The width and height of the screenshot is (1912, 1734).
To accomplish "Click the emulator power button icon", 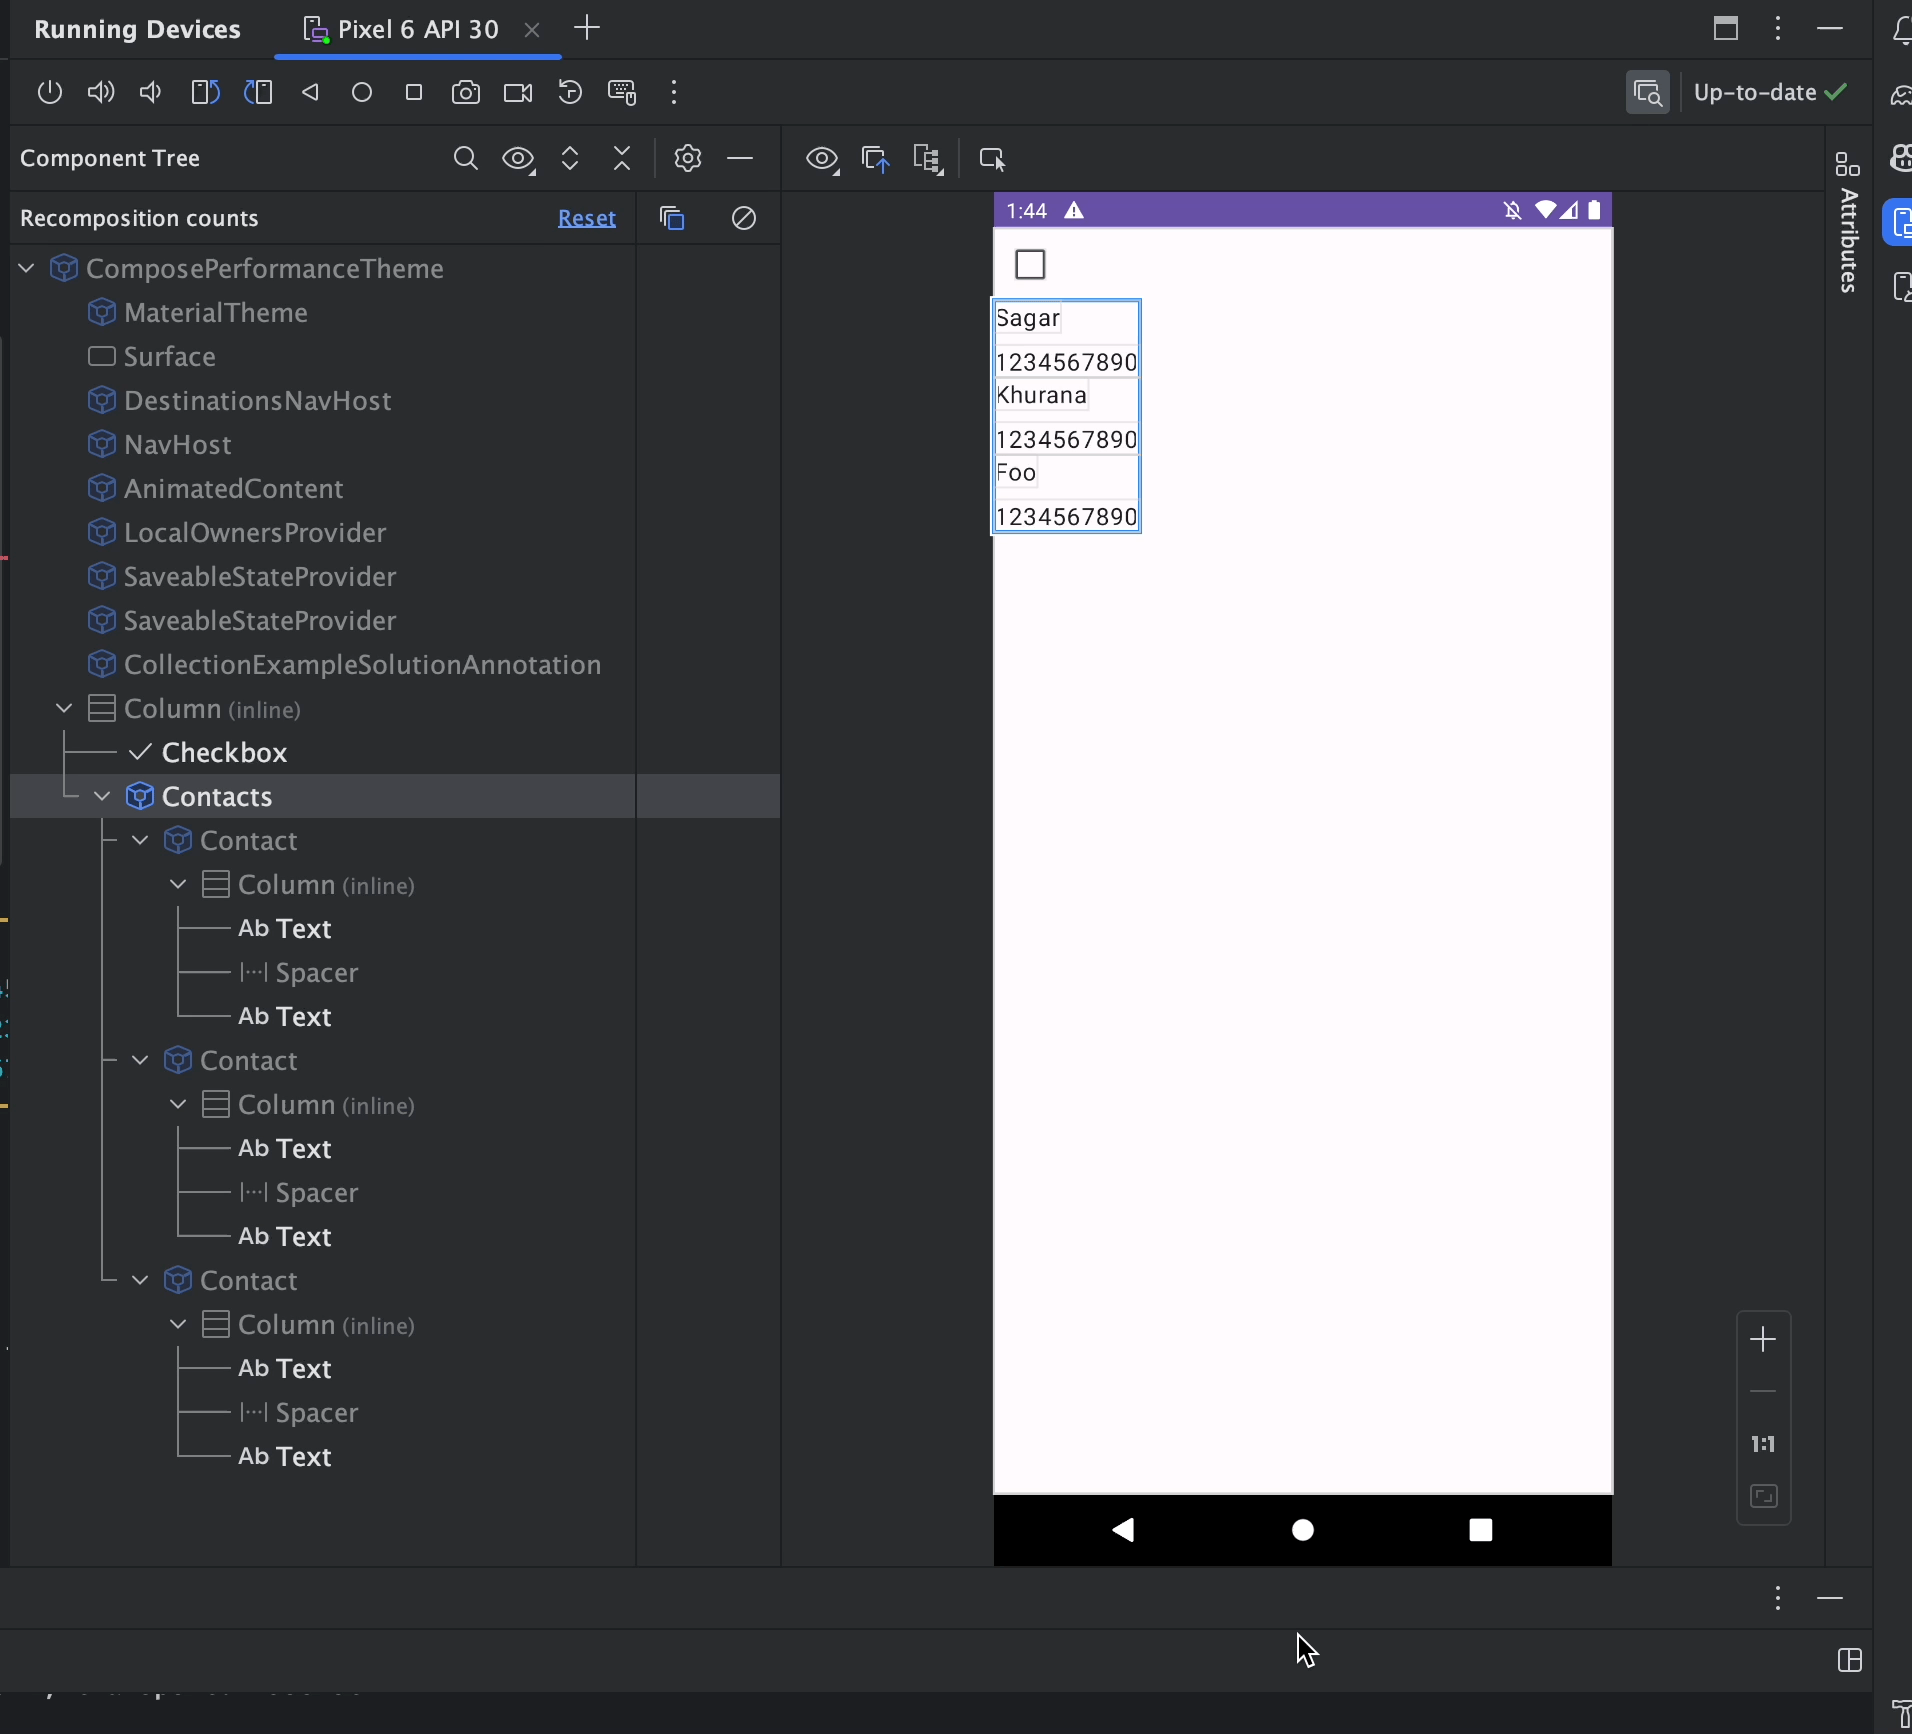I will point(49,93).
